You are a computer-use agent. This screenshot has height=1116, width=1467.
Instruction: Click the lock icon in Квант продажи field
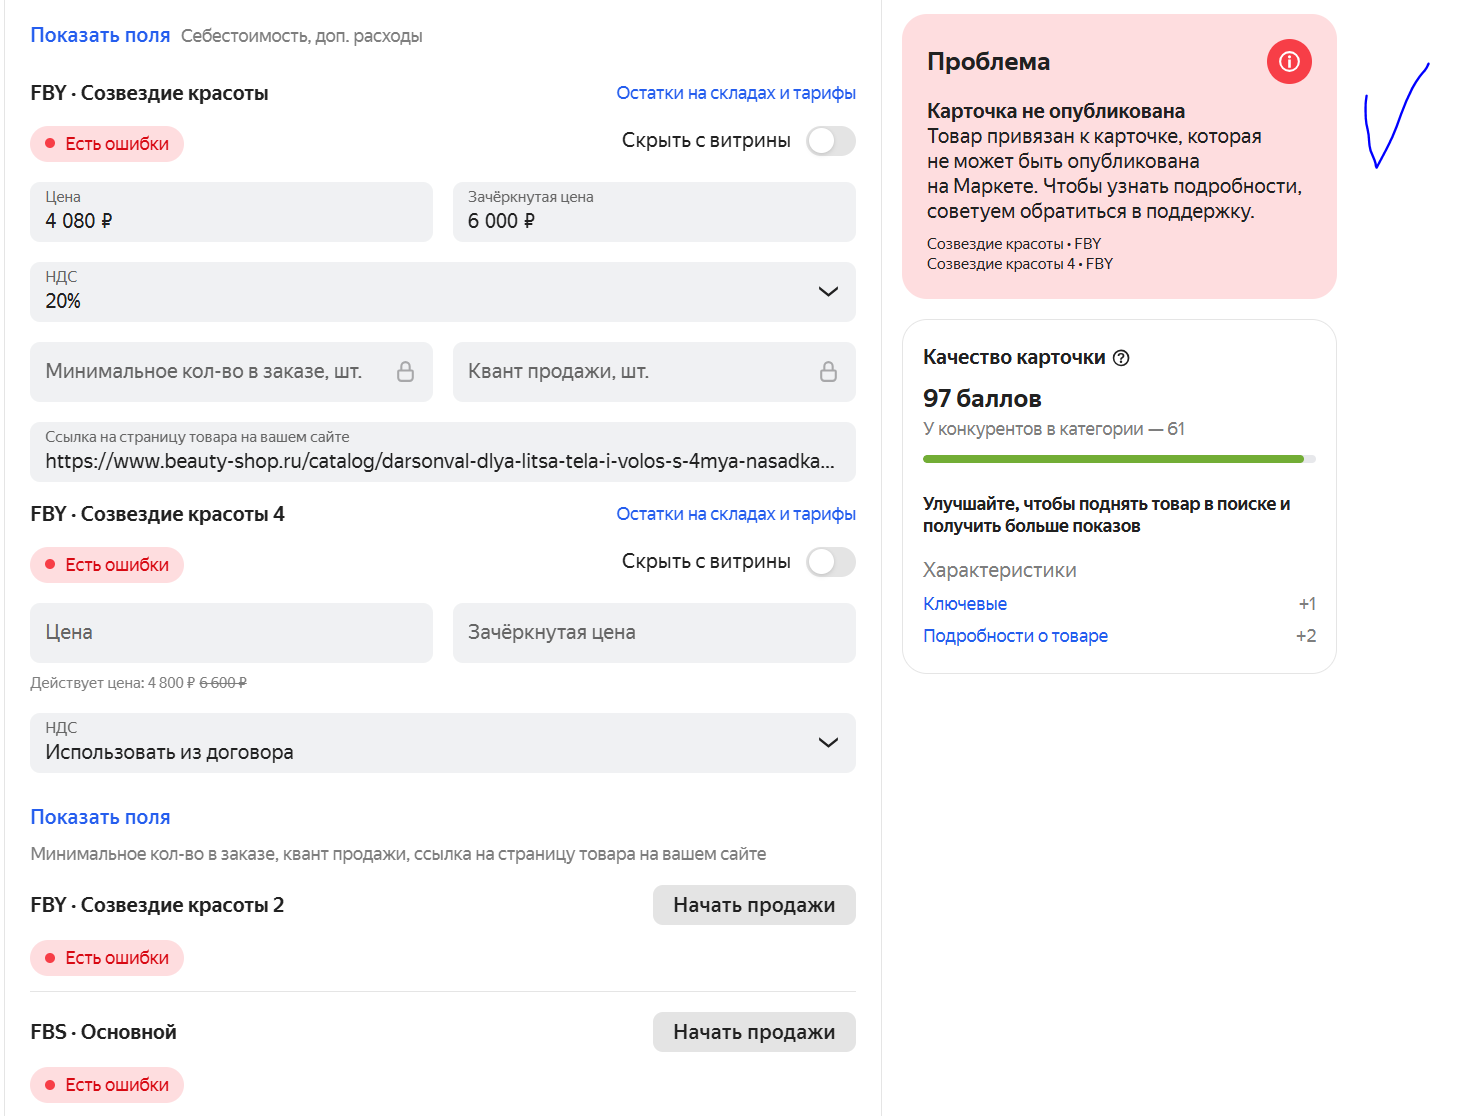tap(828, 372)
